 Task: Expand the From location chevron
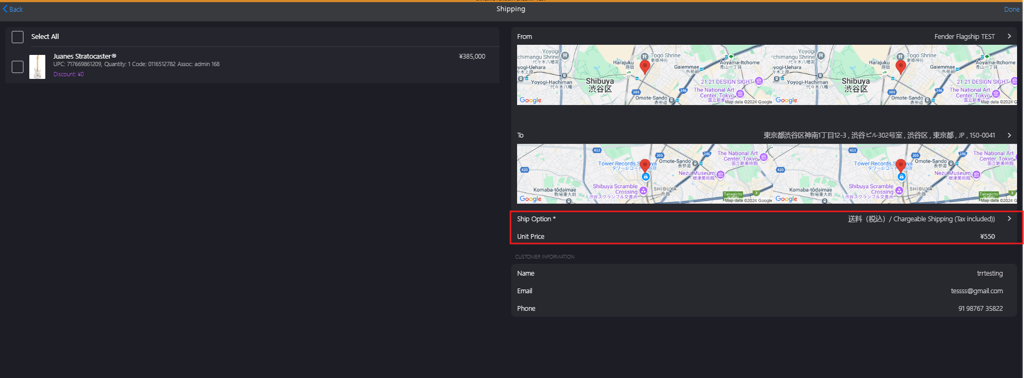click(1009, 37)
